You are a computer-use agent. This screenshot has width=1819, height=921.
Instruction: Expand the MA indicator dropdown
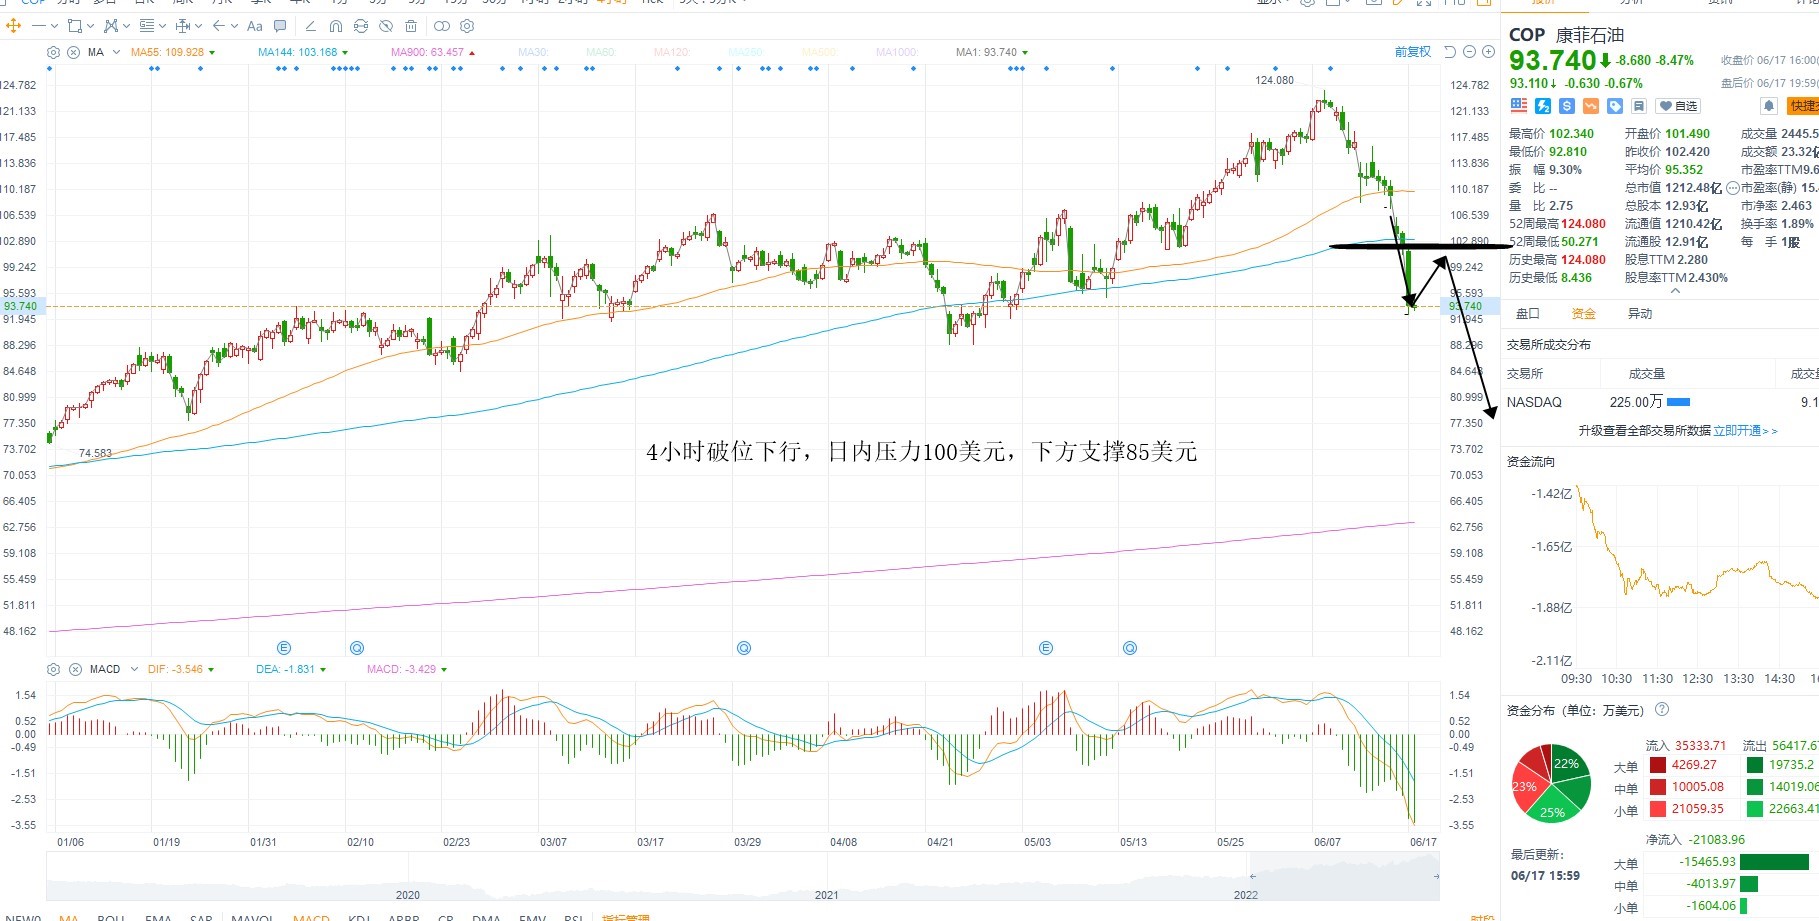coord(116,52)
